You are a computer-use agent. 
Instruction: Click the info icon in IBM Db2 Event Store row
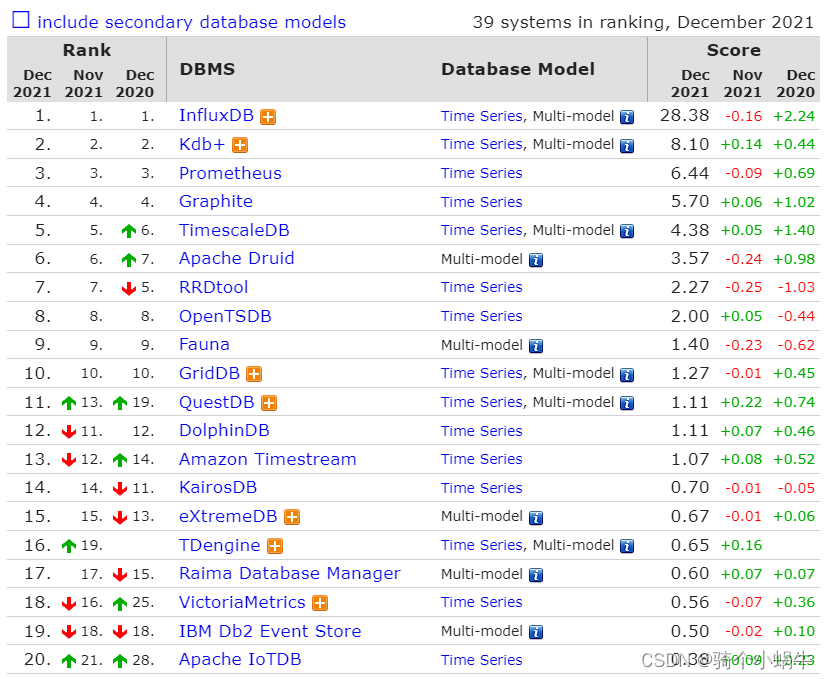[x=536, y=632]
